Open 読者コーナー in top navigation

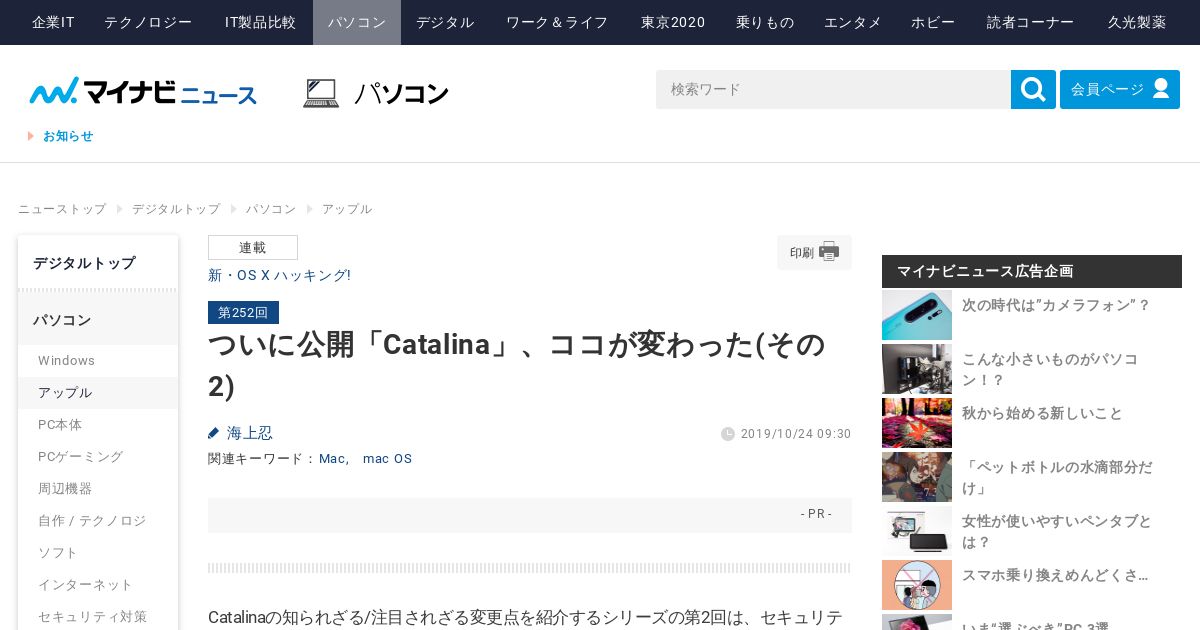pos(1031,22)
